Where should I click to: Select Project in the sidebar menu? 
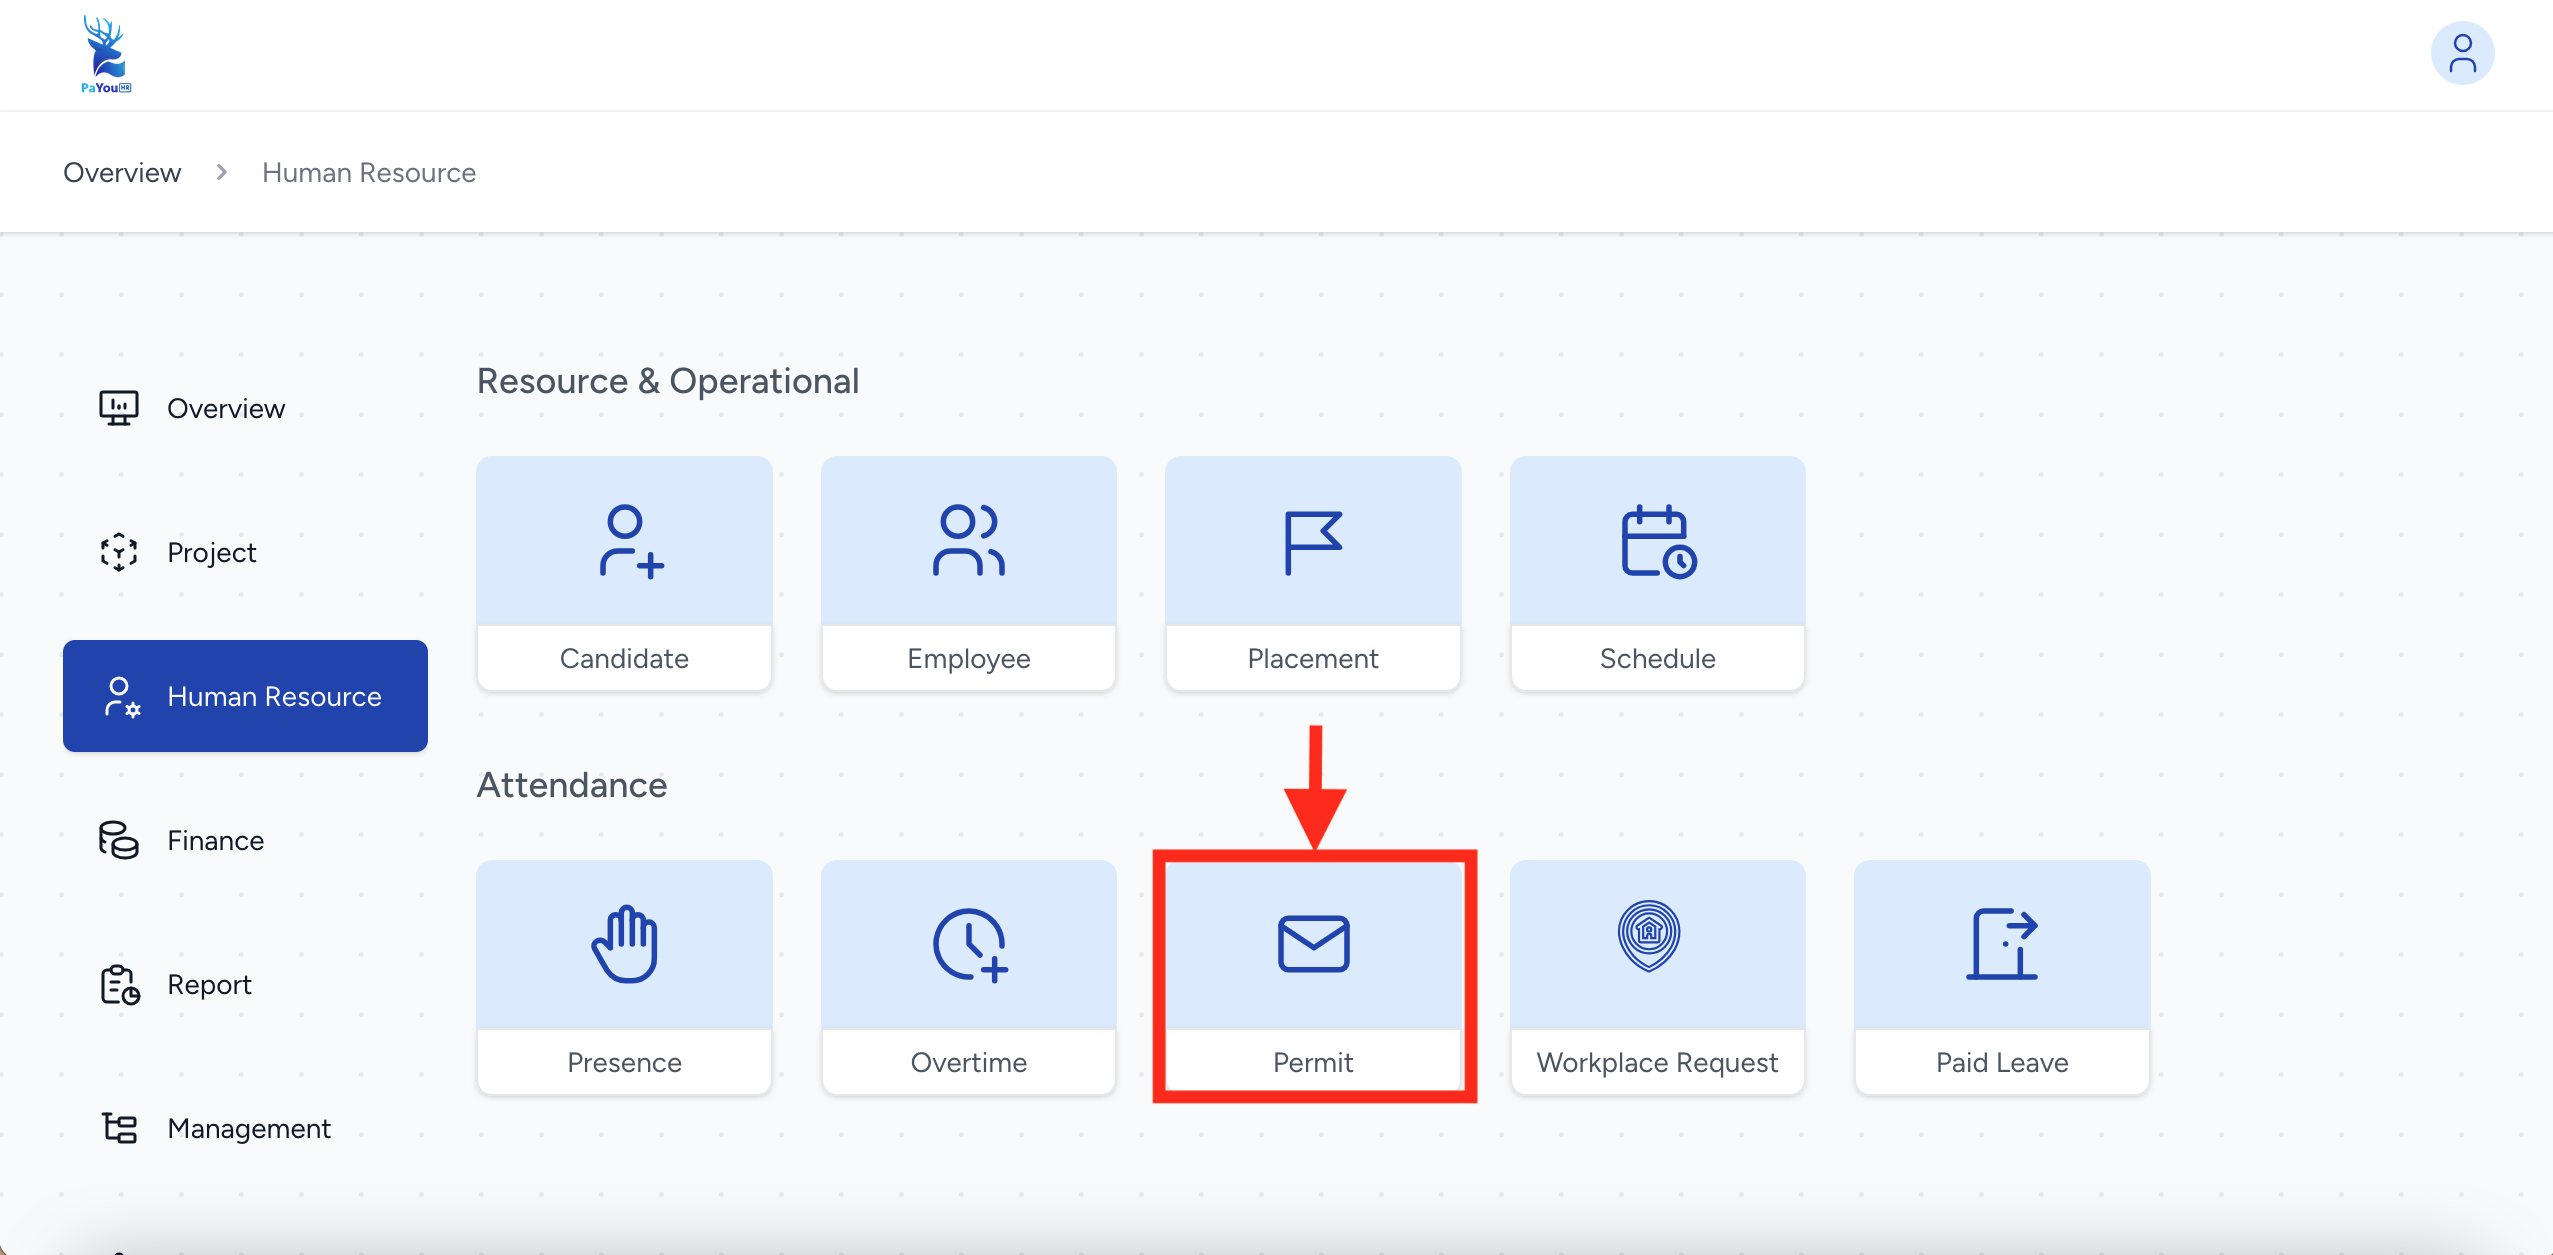[x=211, y=553]
